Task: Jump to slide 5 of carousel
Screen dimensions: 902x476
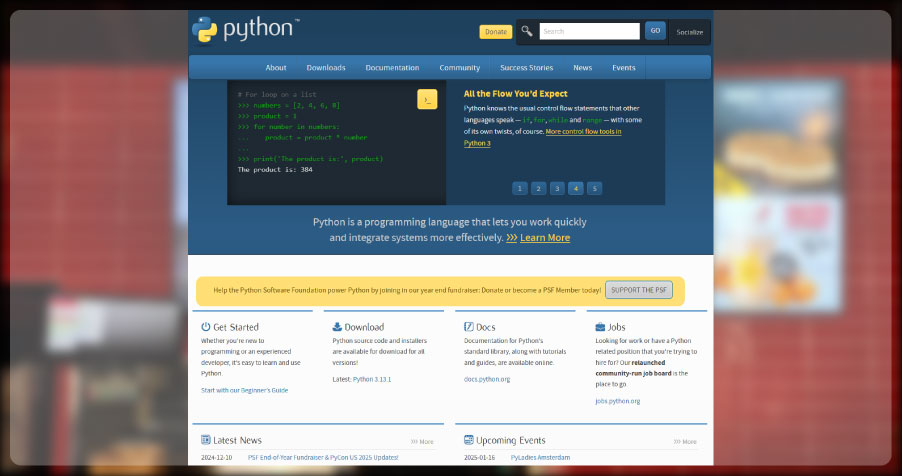Action: (x=594, y=188)
